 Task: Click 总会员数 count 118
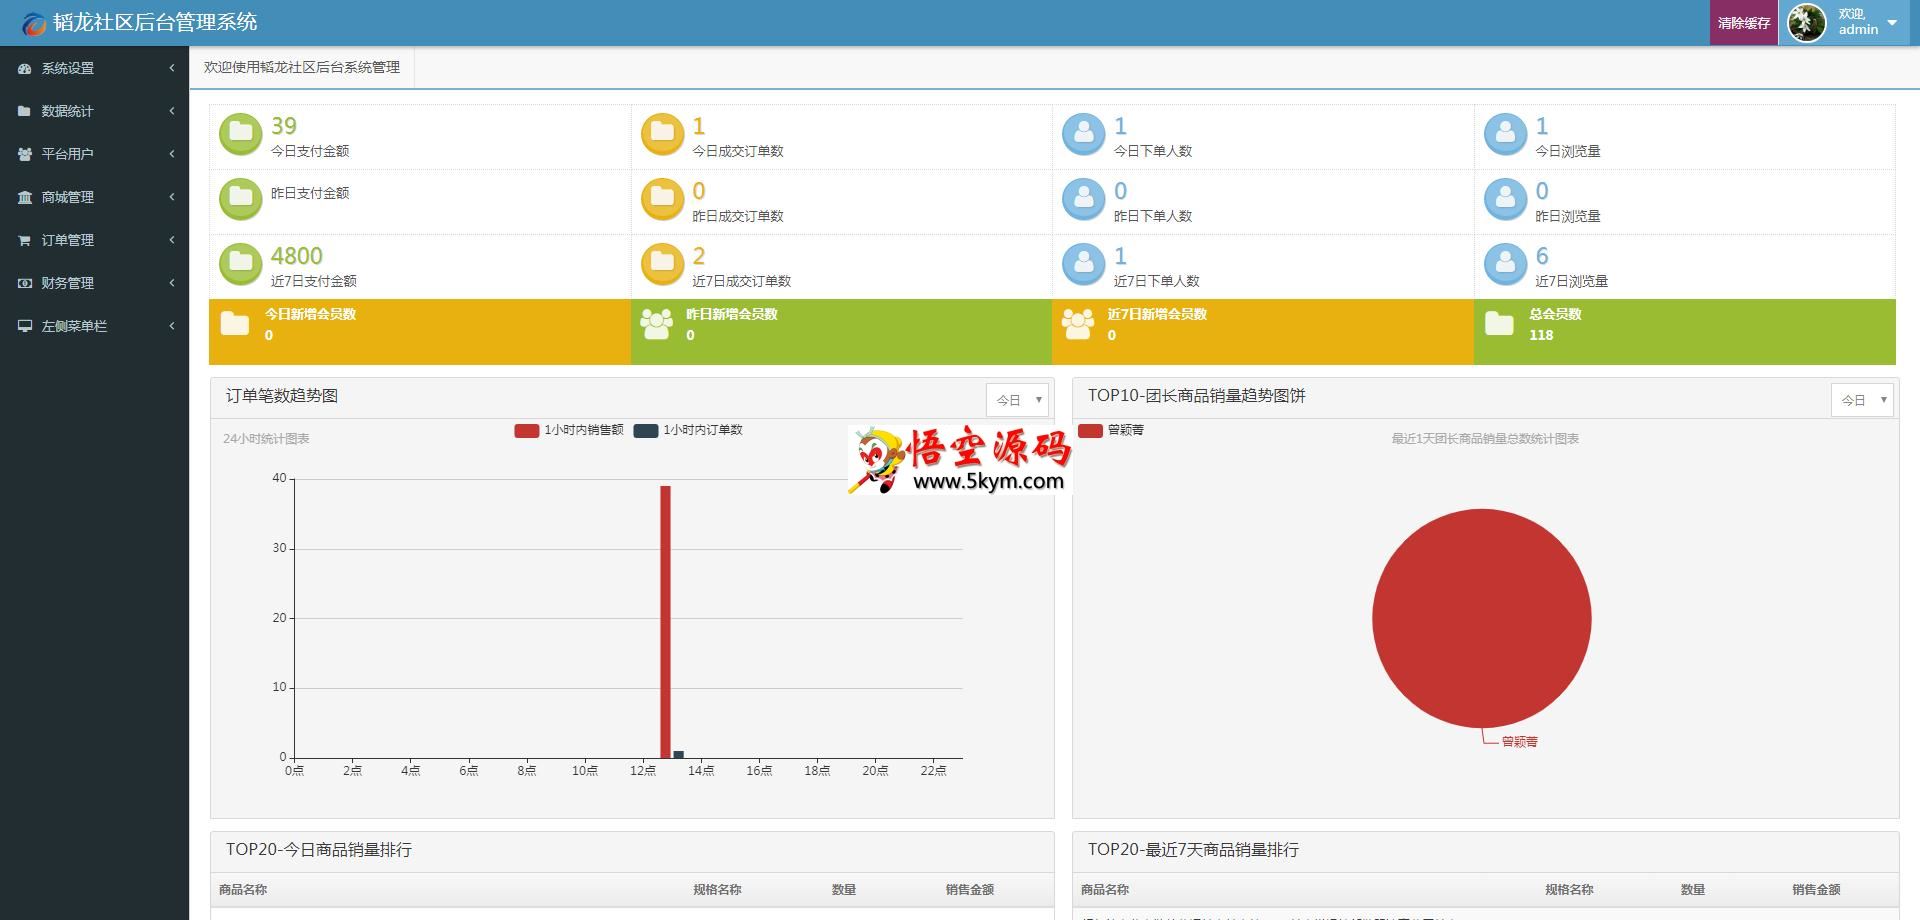(1541, 335)
